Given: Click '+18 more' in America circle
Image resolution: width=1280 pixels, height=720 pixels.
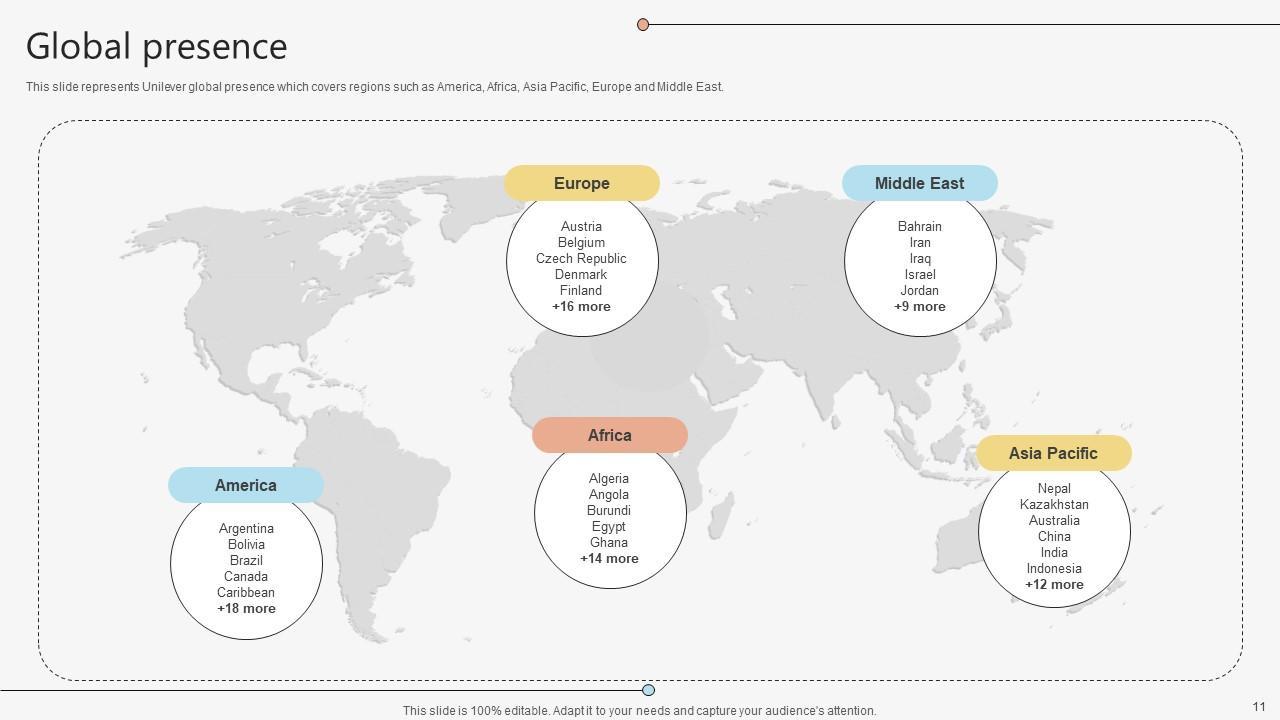Looking at the screenshot, I should point(246,609).
